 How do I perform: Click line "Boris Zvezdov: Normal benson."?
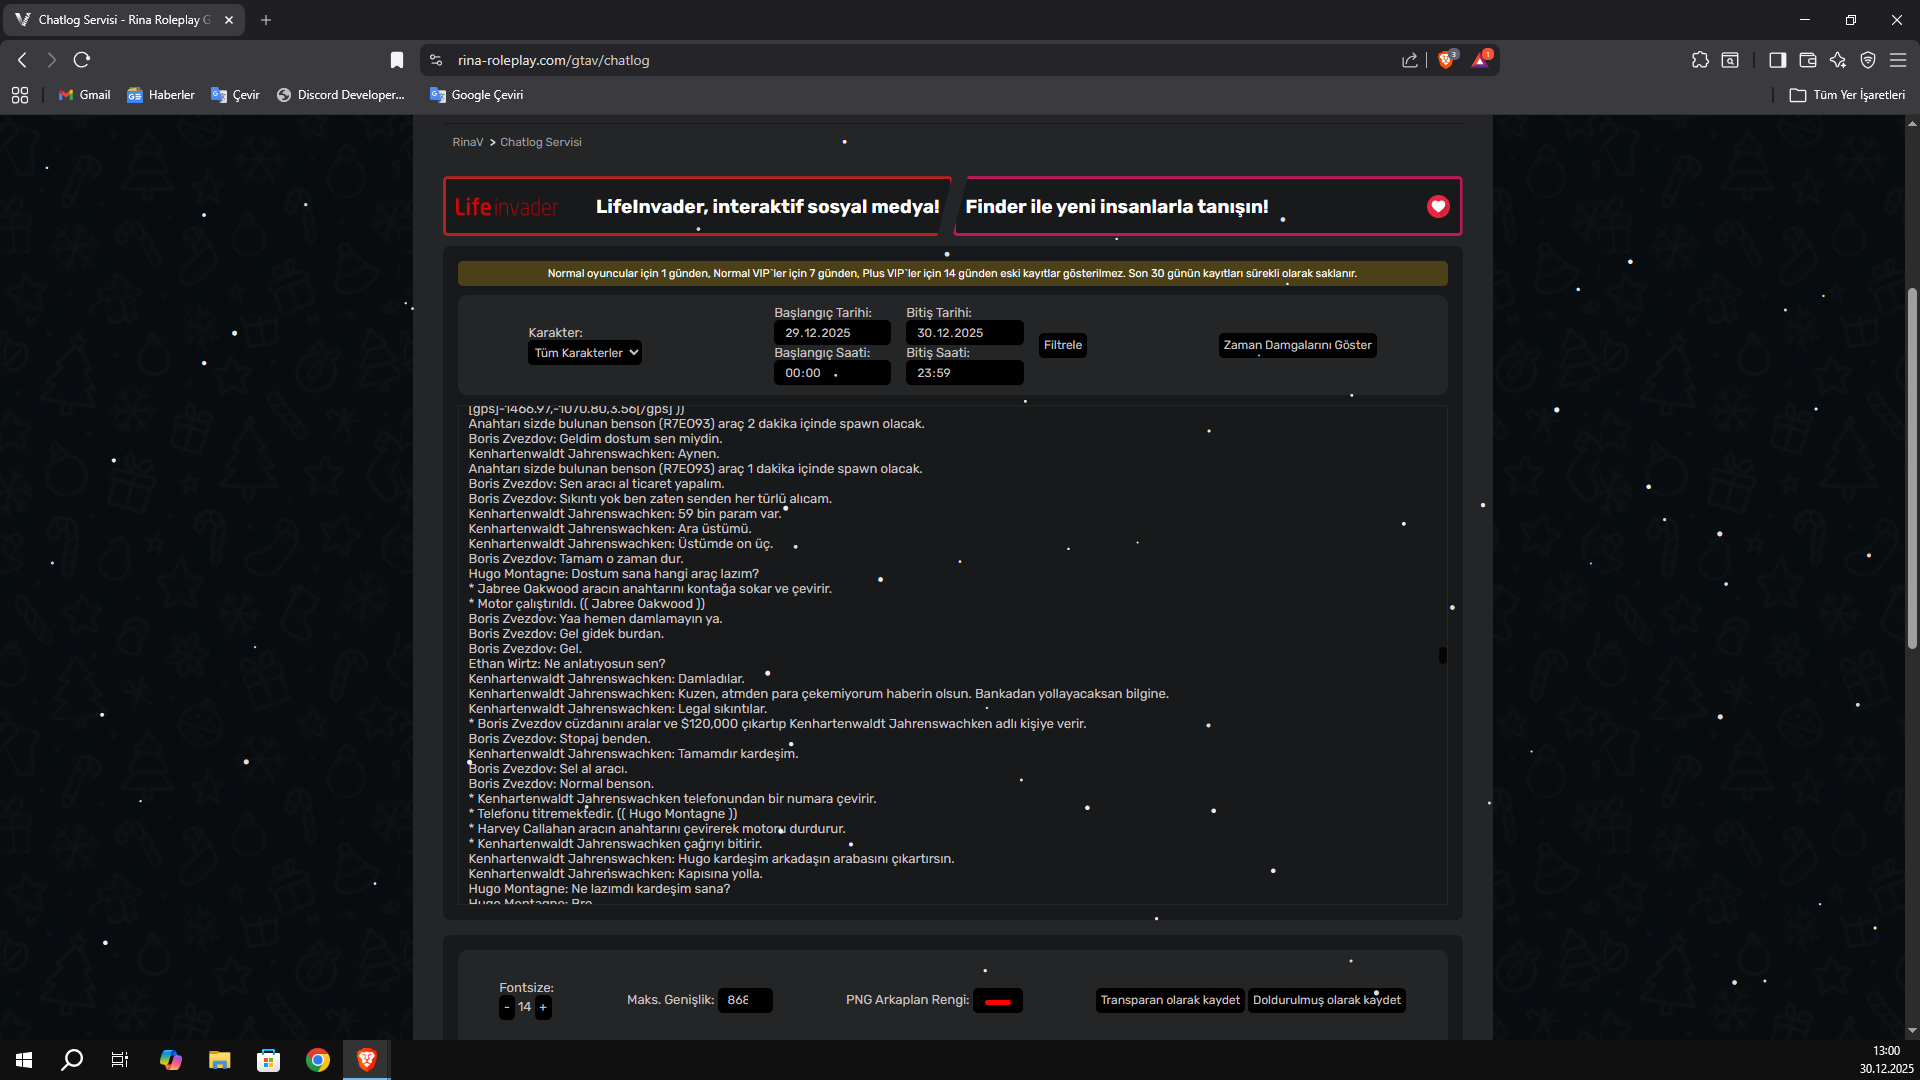pos(561,784)
